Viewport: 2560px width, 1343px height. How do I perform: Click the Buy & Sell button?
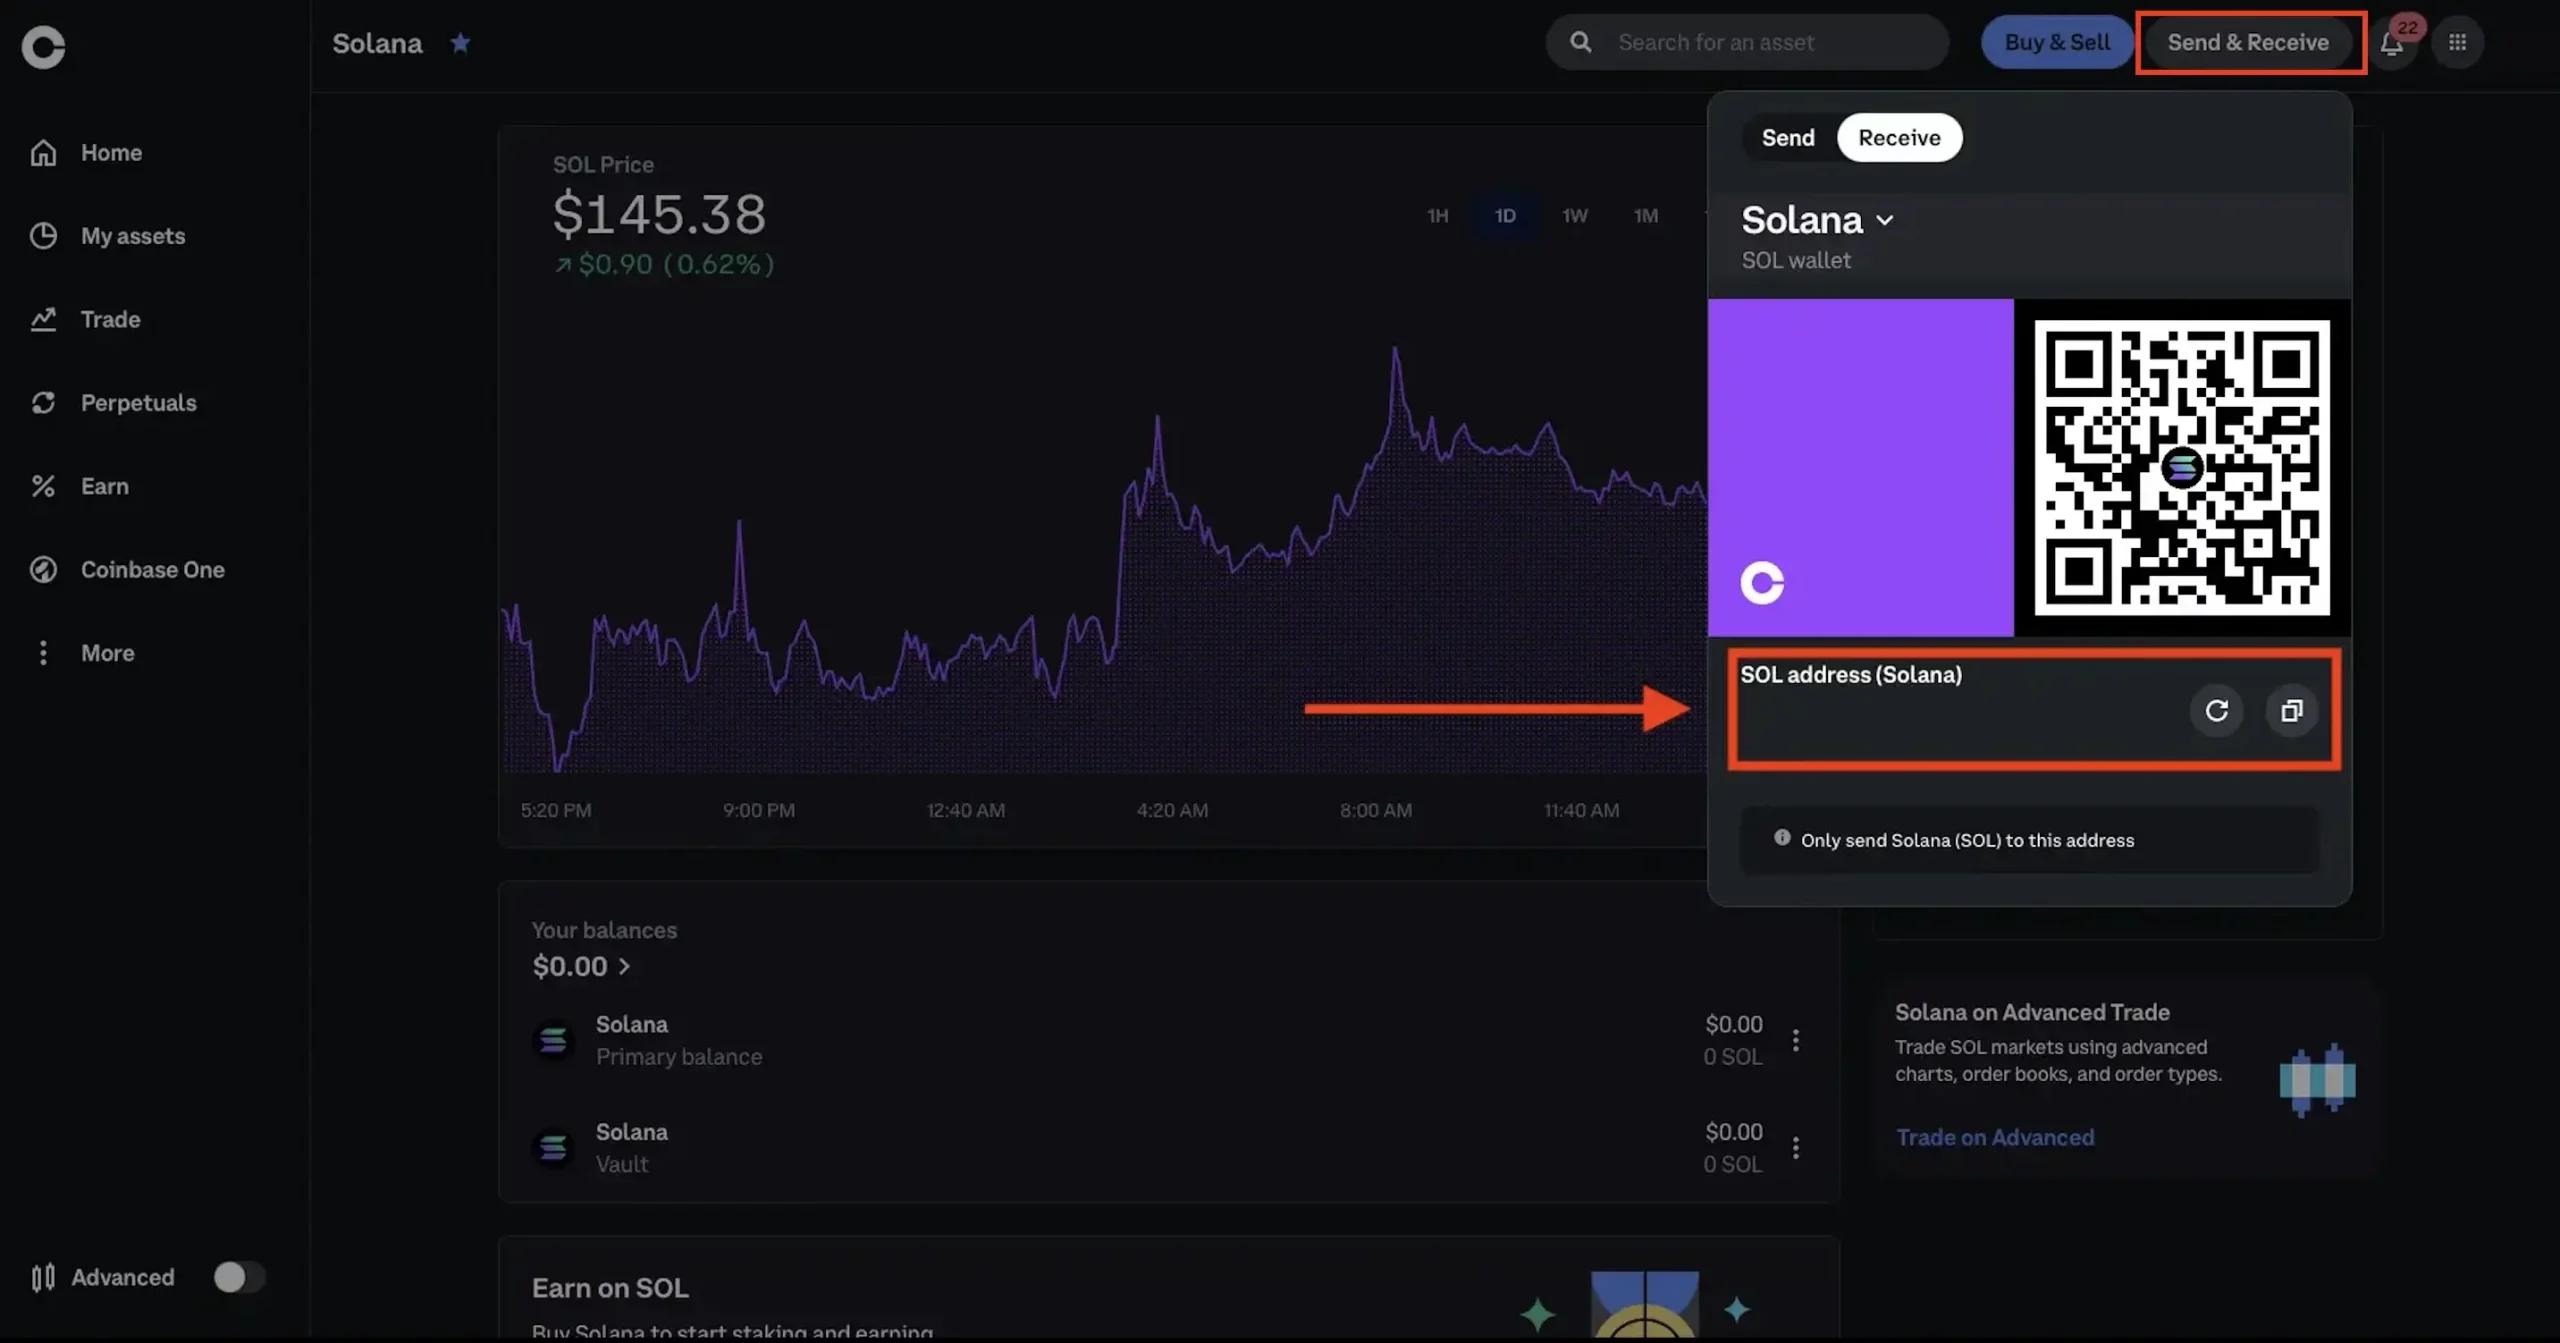tap(2057, 42)
